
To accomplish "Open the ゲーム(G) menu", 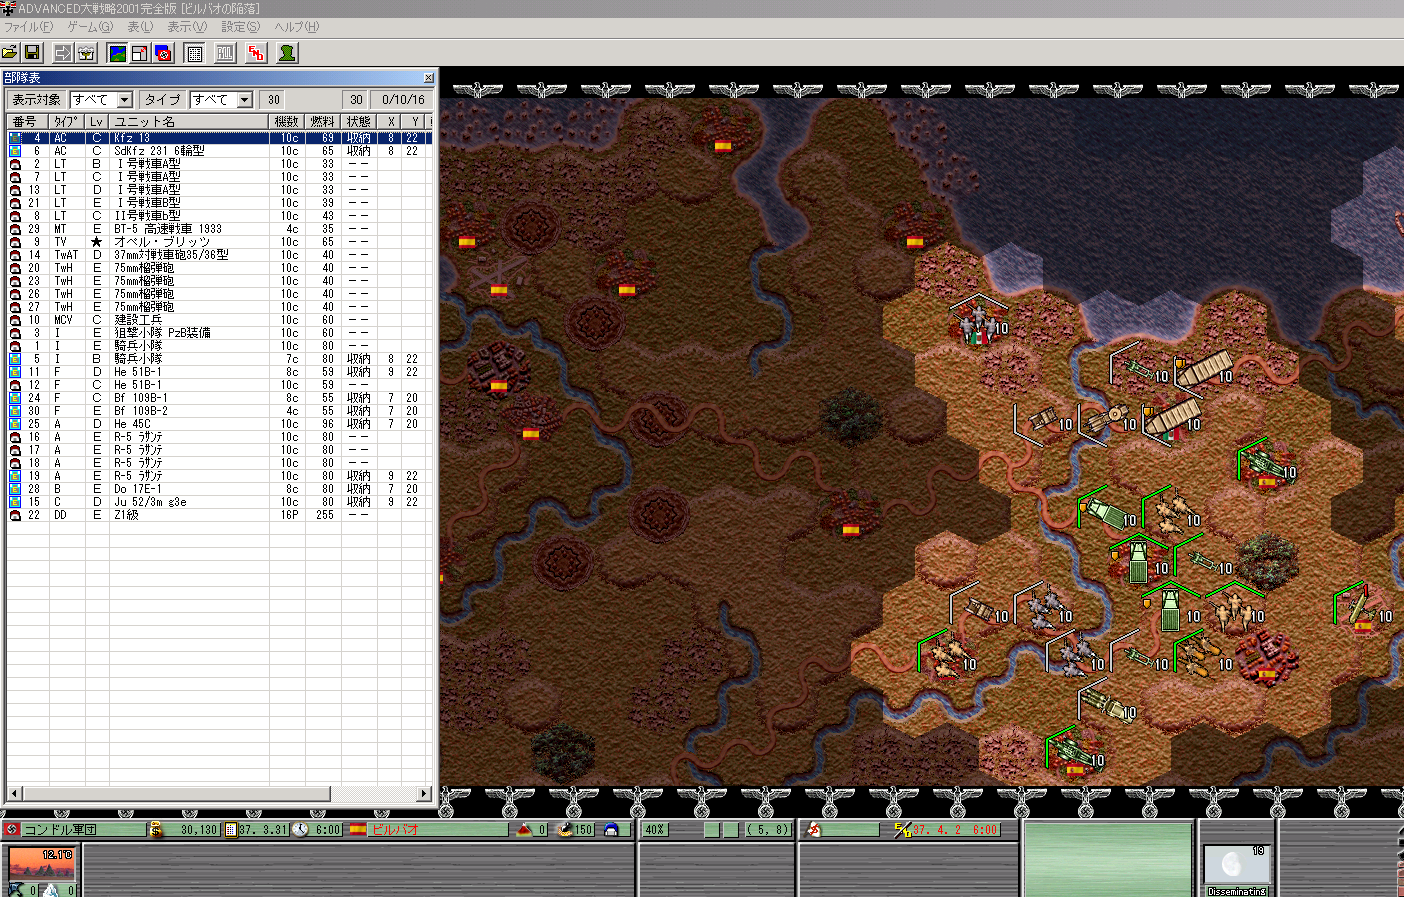I will (x=90, y=27).
